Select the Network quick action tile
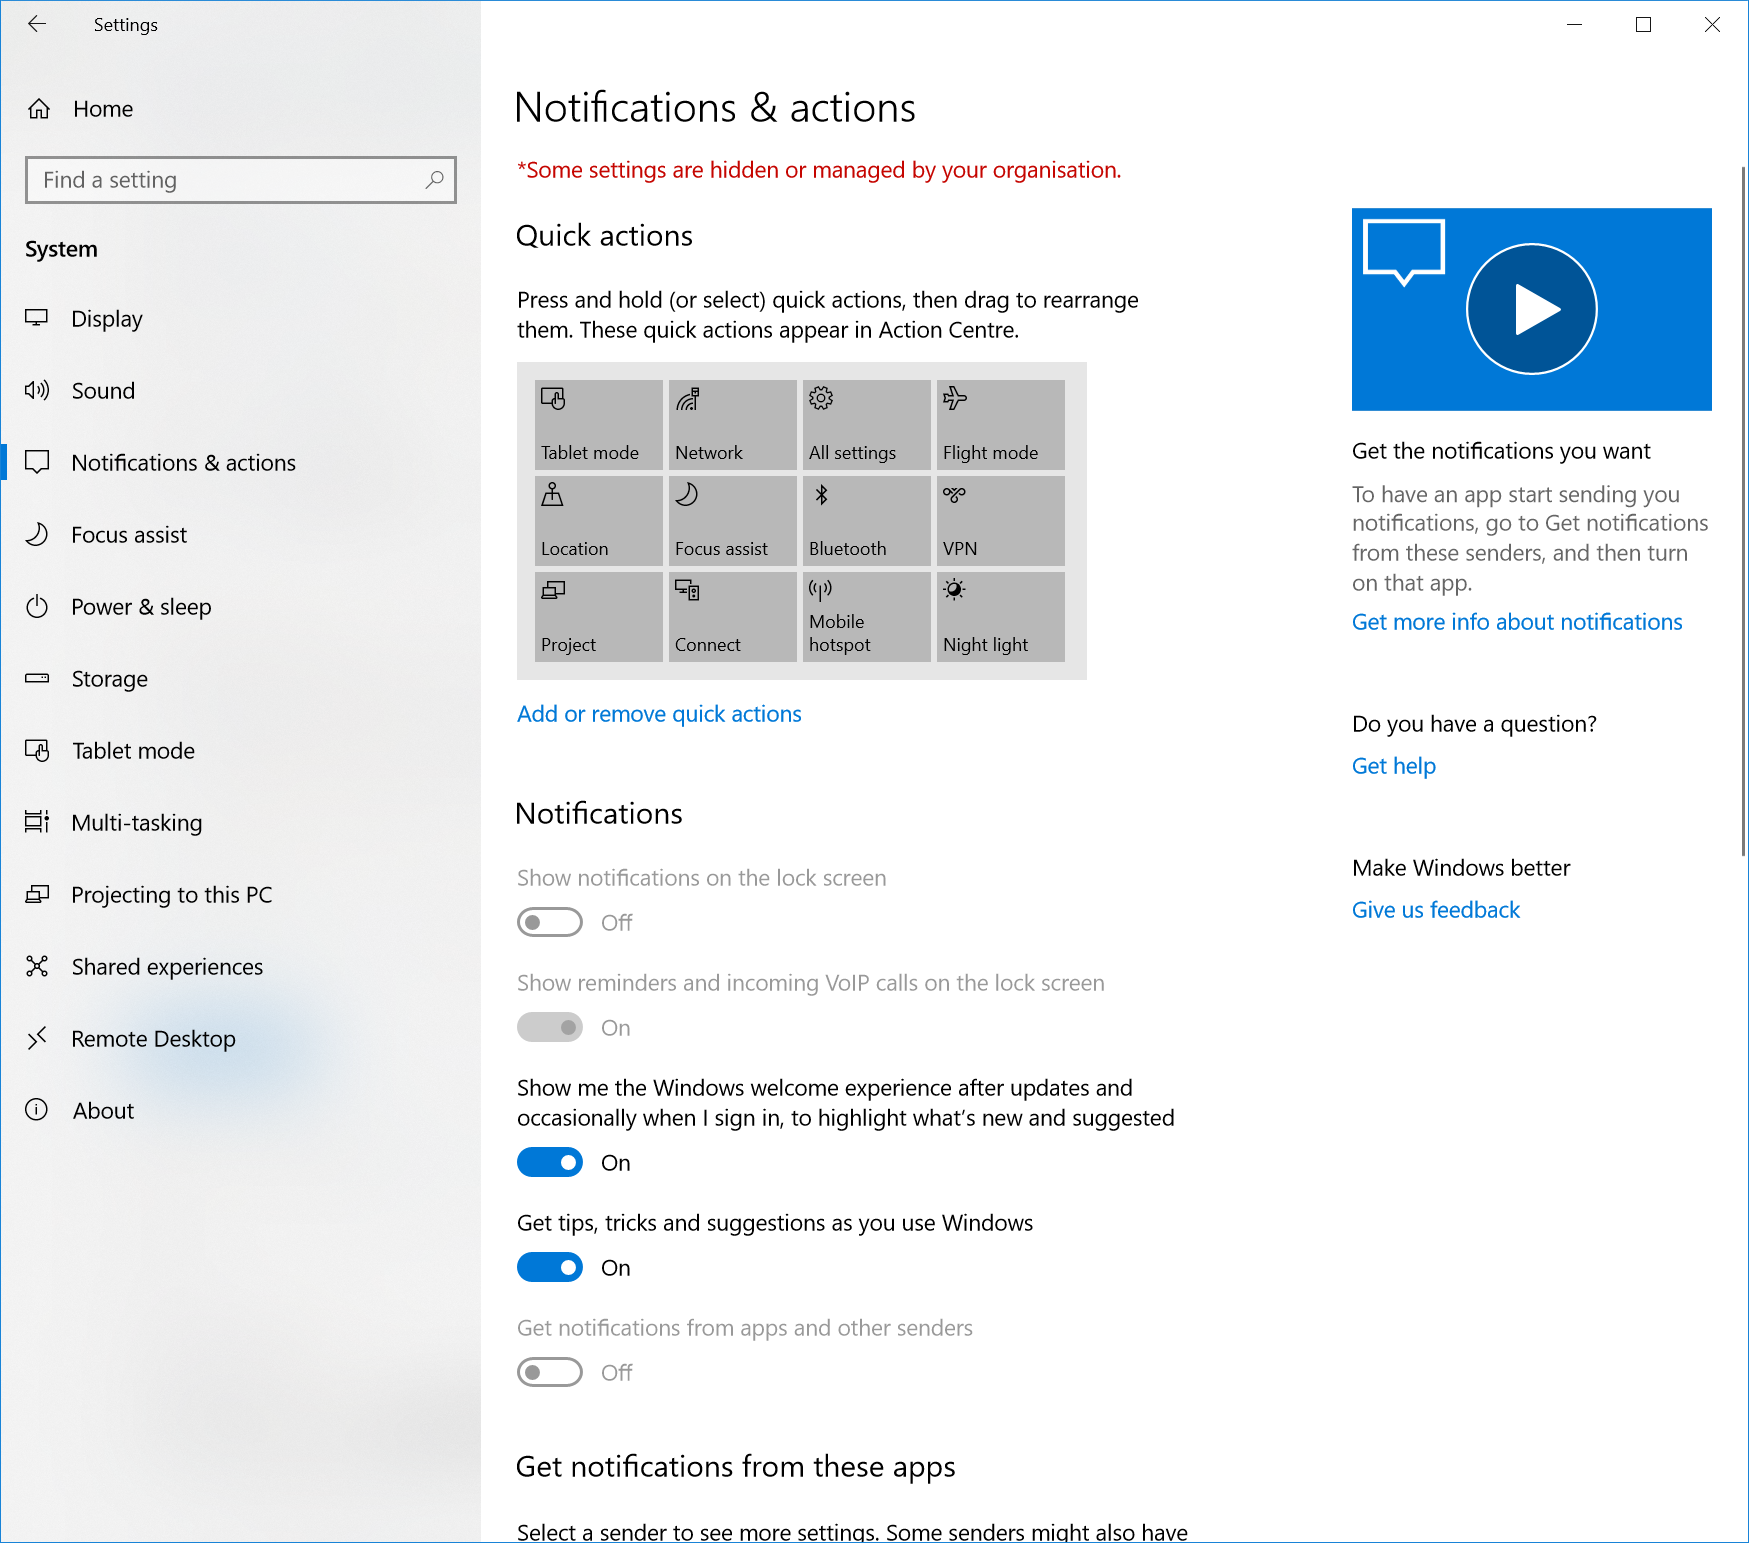This screenshot has width=1749, height=1543. [732, 425]
